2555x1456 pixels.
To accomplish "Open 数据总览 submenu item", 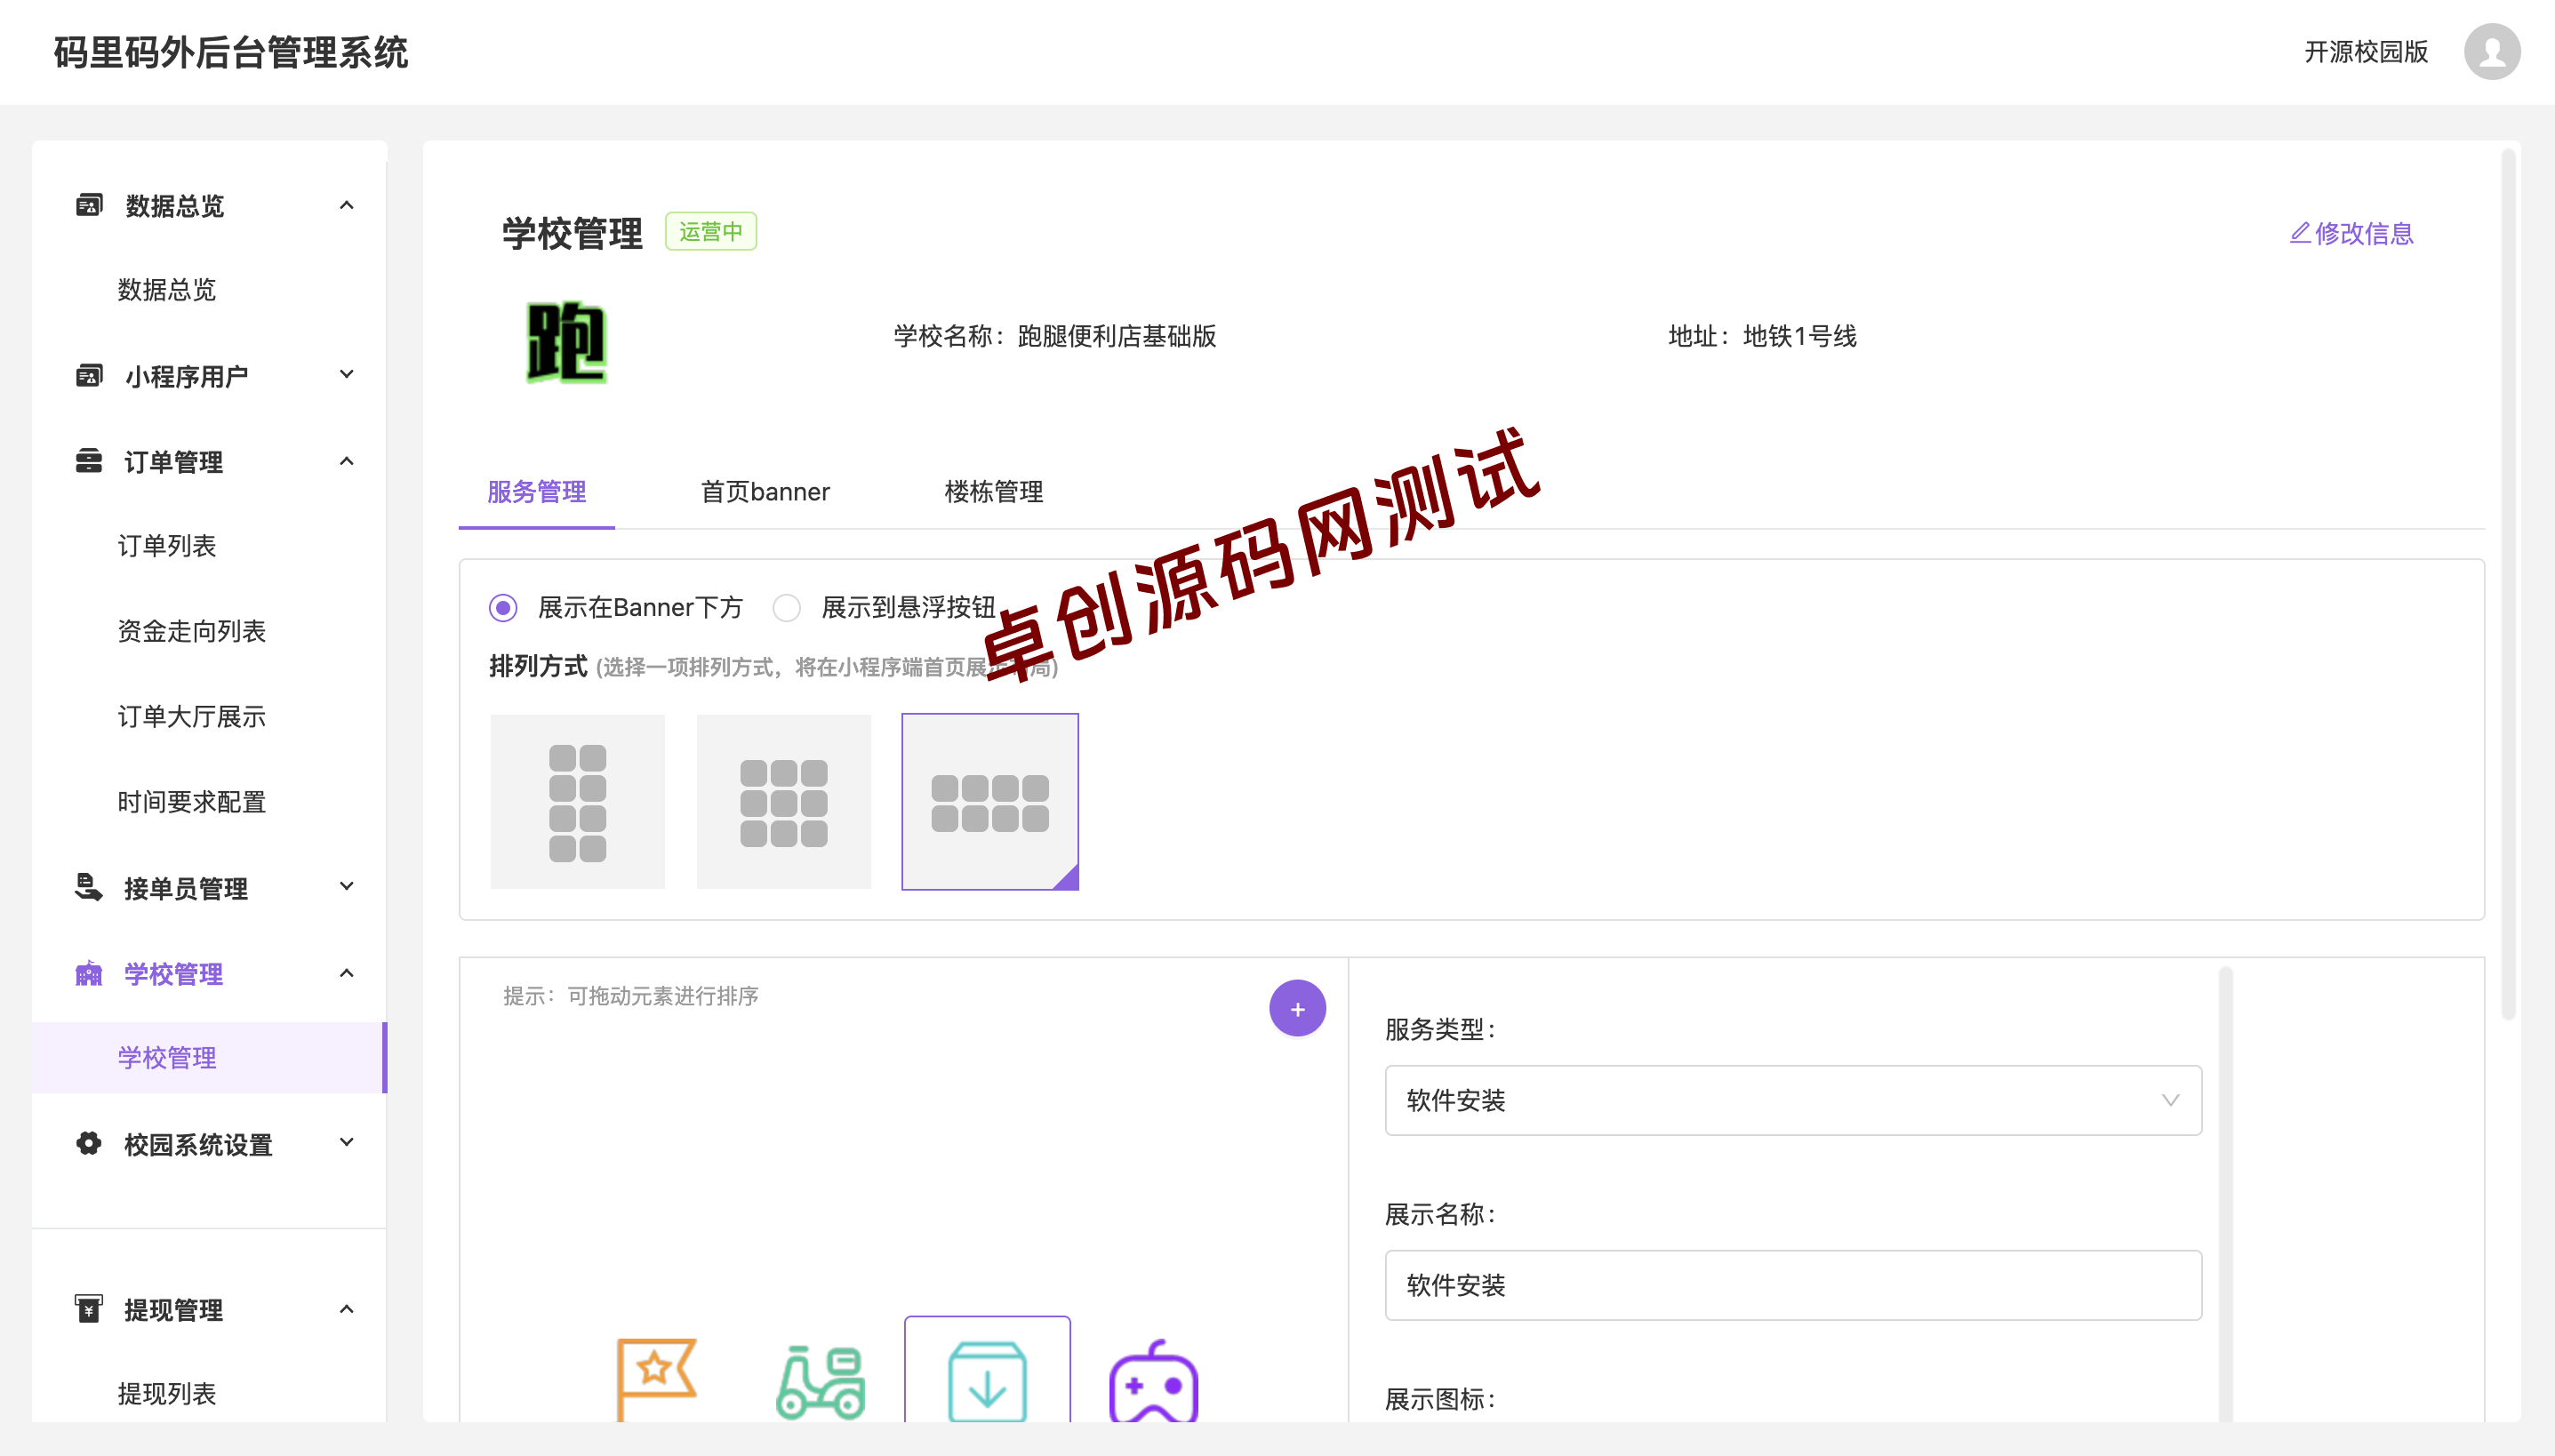I will pos(167,290).
